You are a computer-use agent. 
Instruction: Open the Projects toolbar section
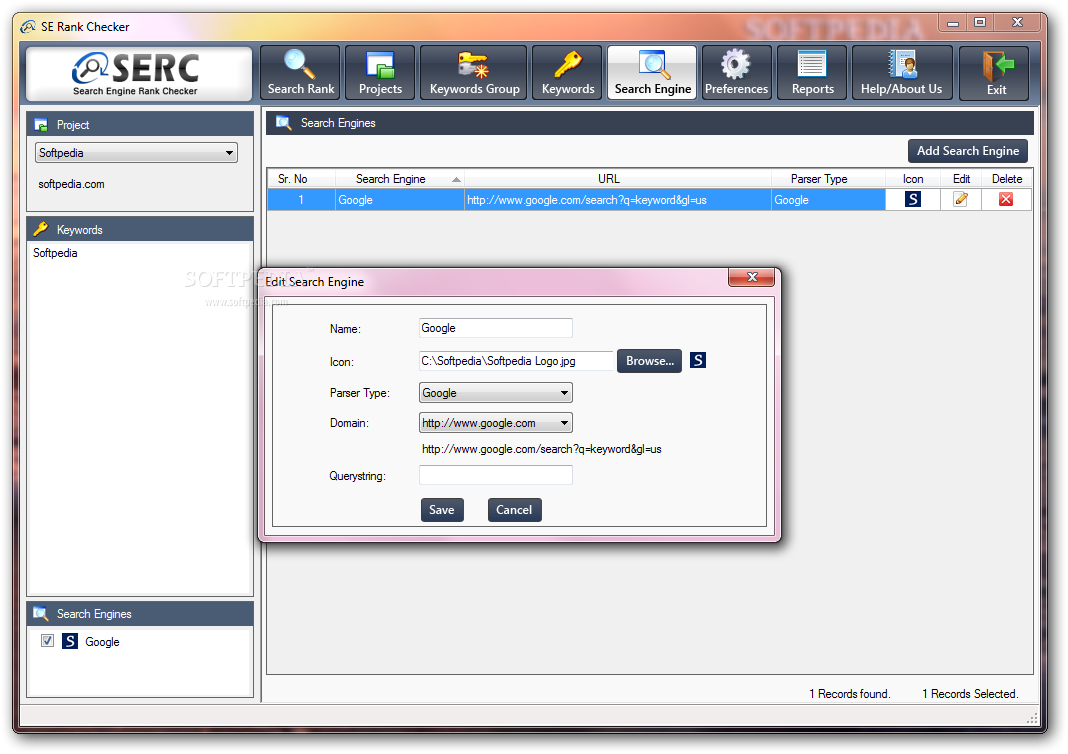coord(380,73)
